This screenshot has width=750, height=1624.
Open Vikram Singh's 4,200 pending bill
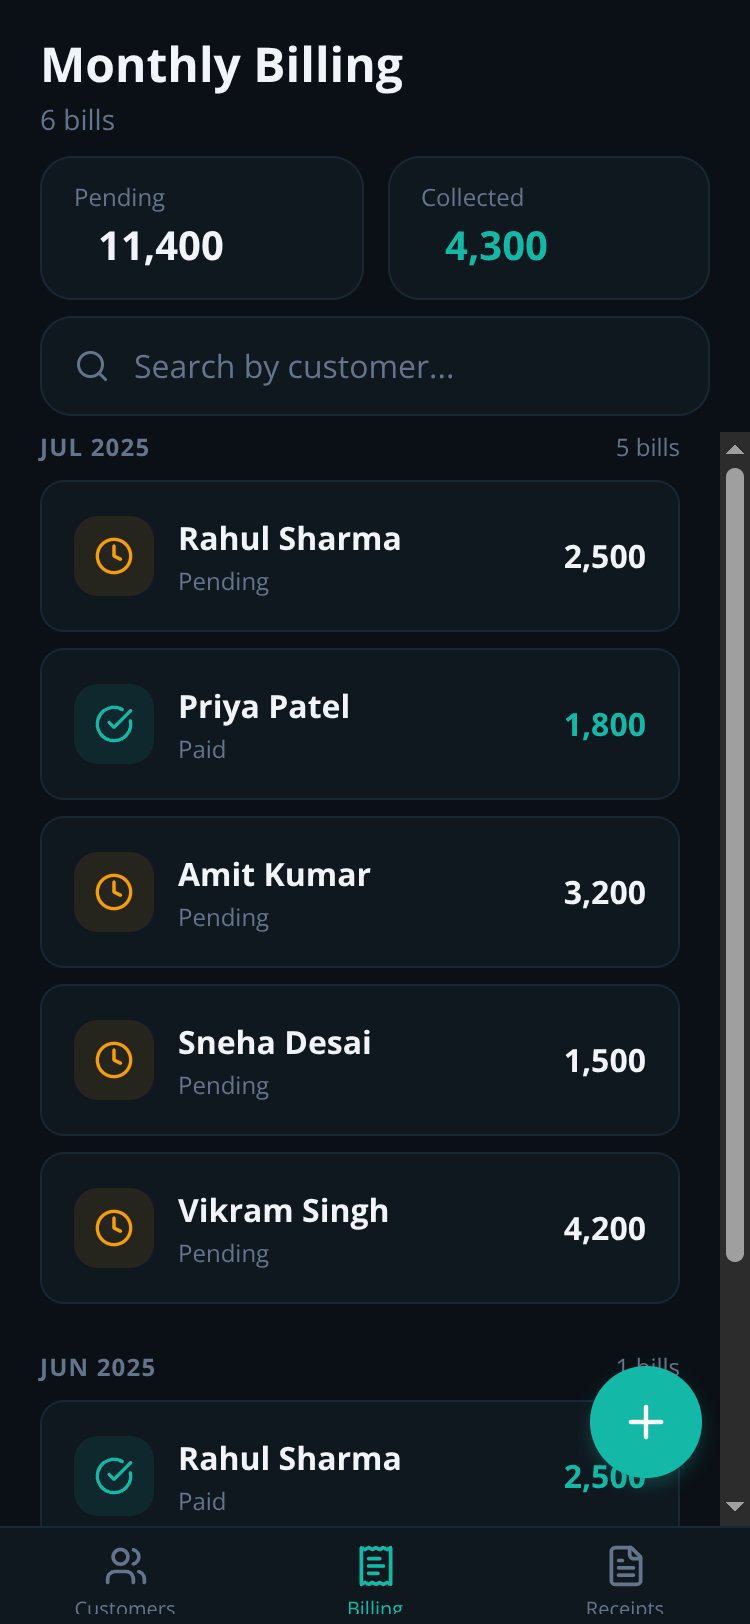(360, 1228)
